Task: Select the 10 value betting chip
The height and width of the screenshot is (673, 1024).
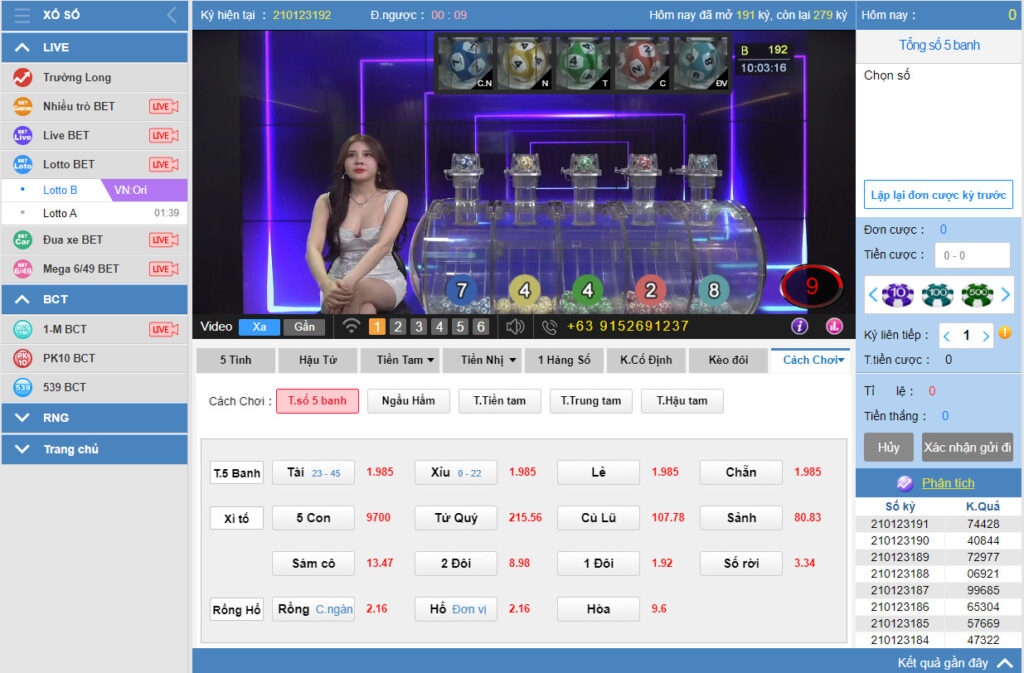Action: click(897, 294)
